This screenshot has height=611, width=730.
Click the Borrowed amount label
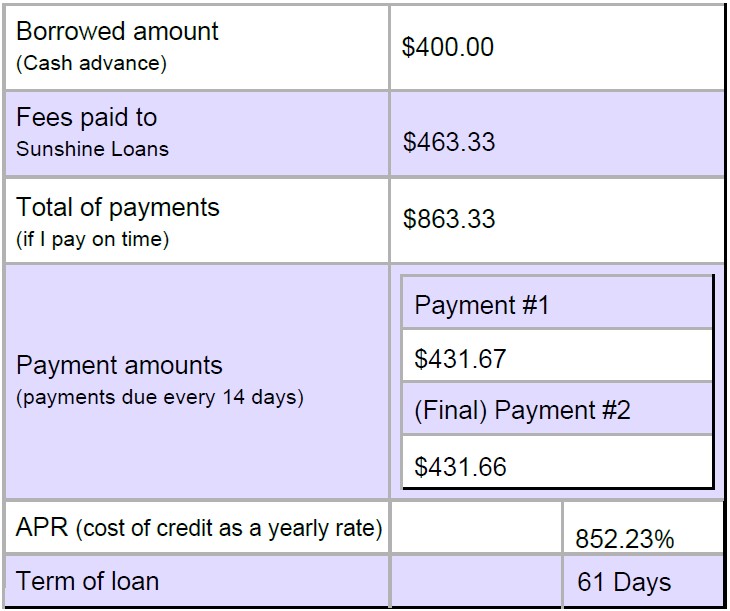[117, 31]
